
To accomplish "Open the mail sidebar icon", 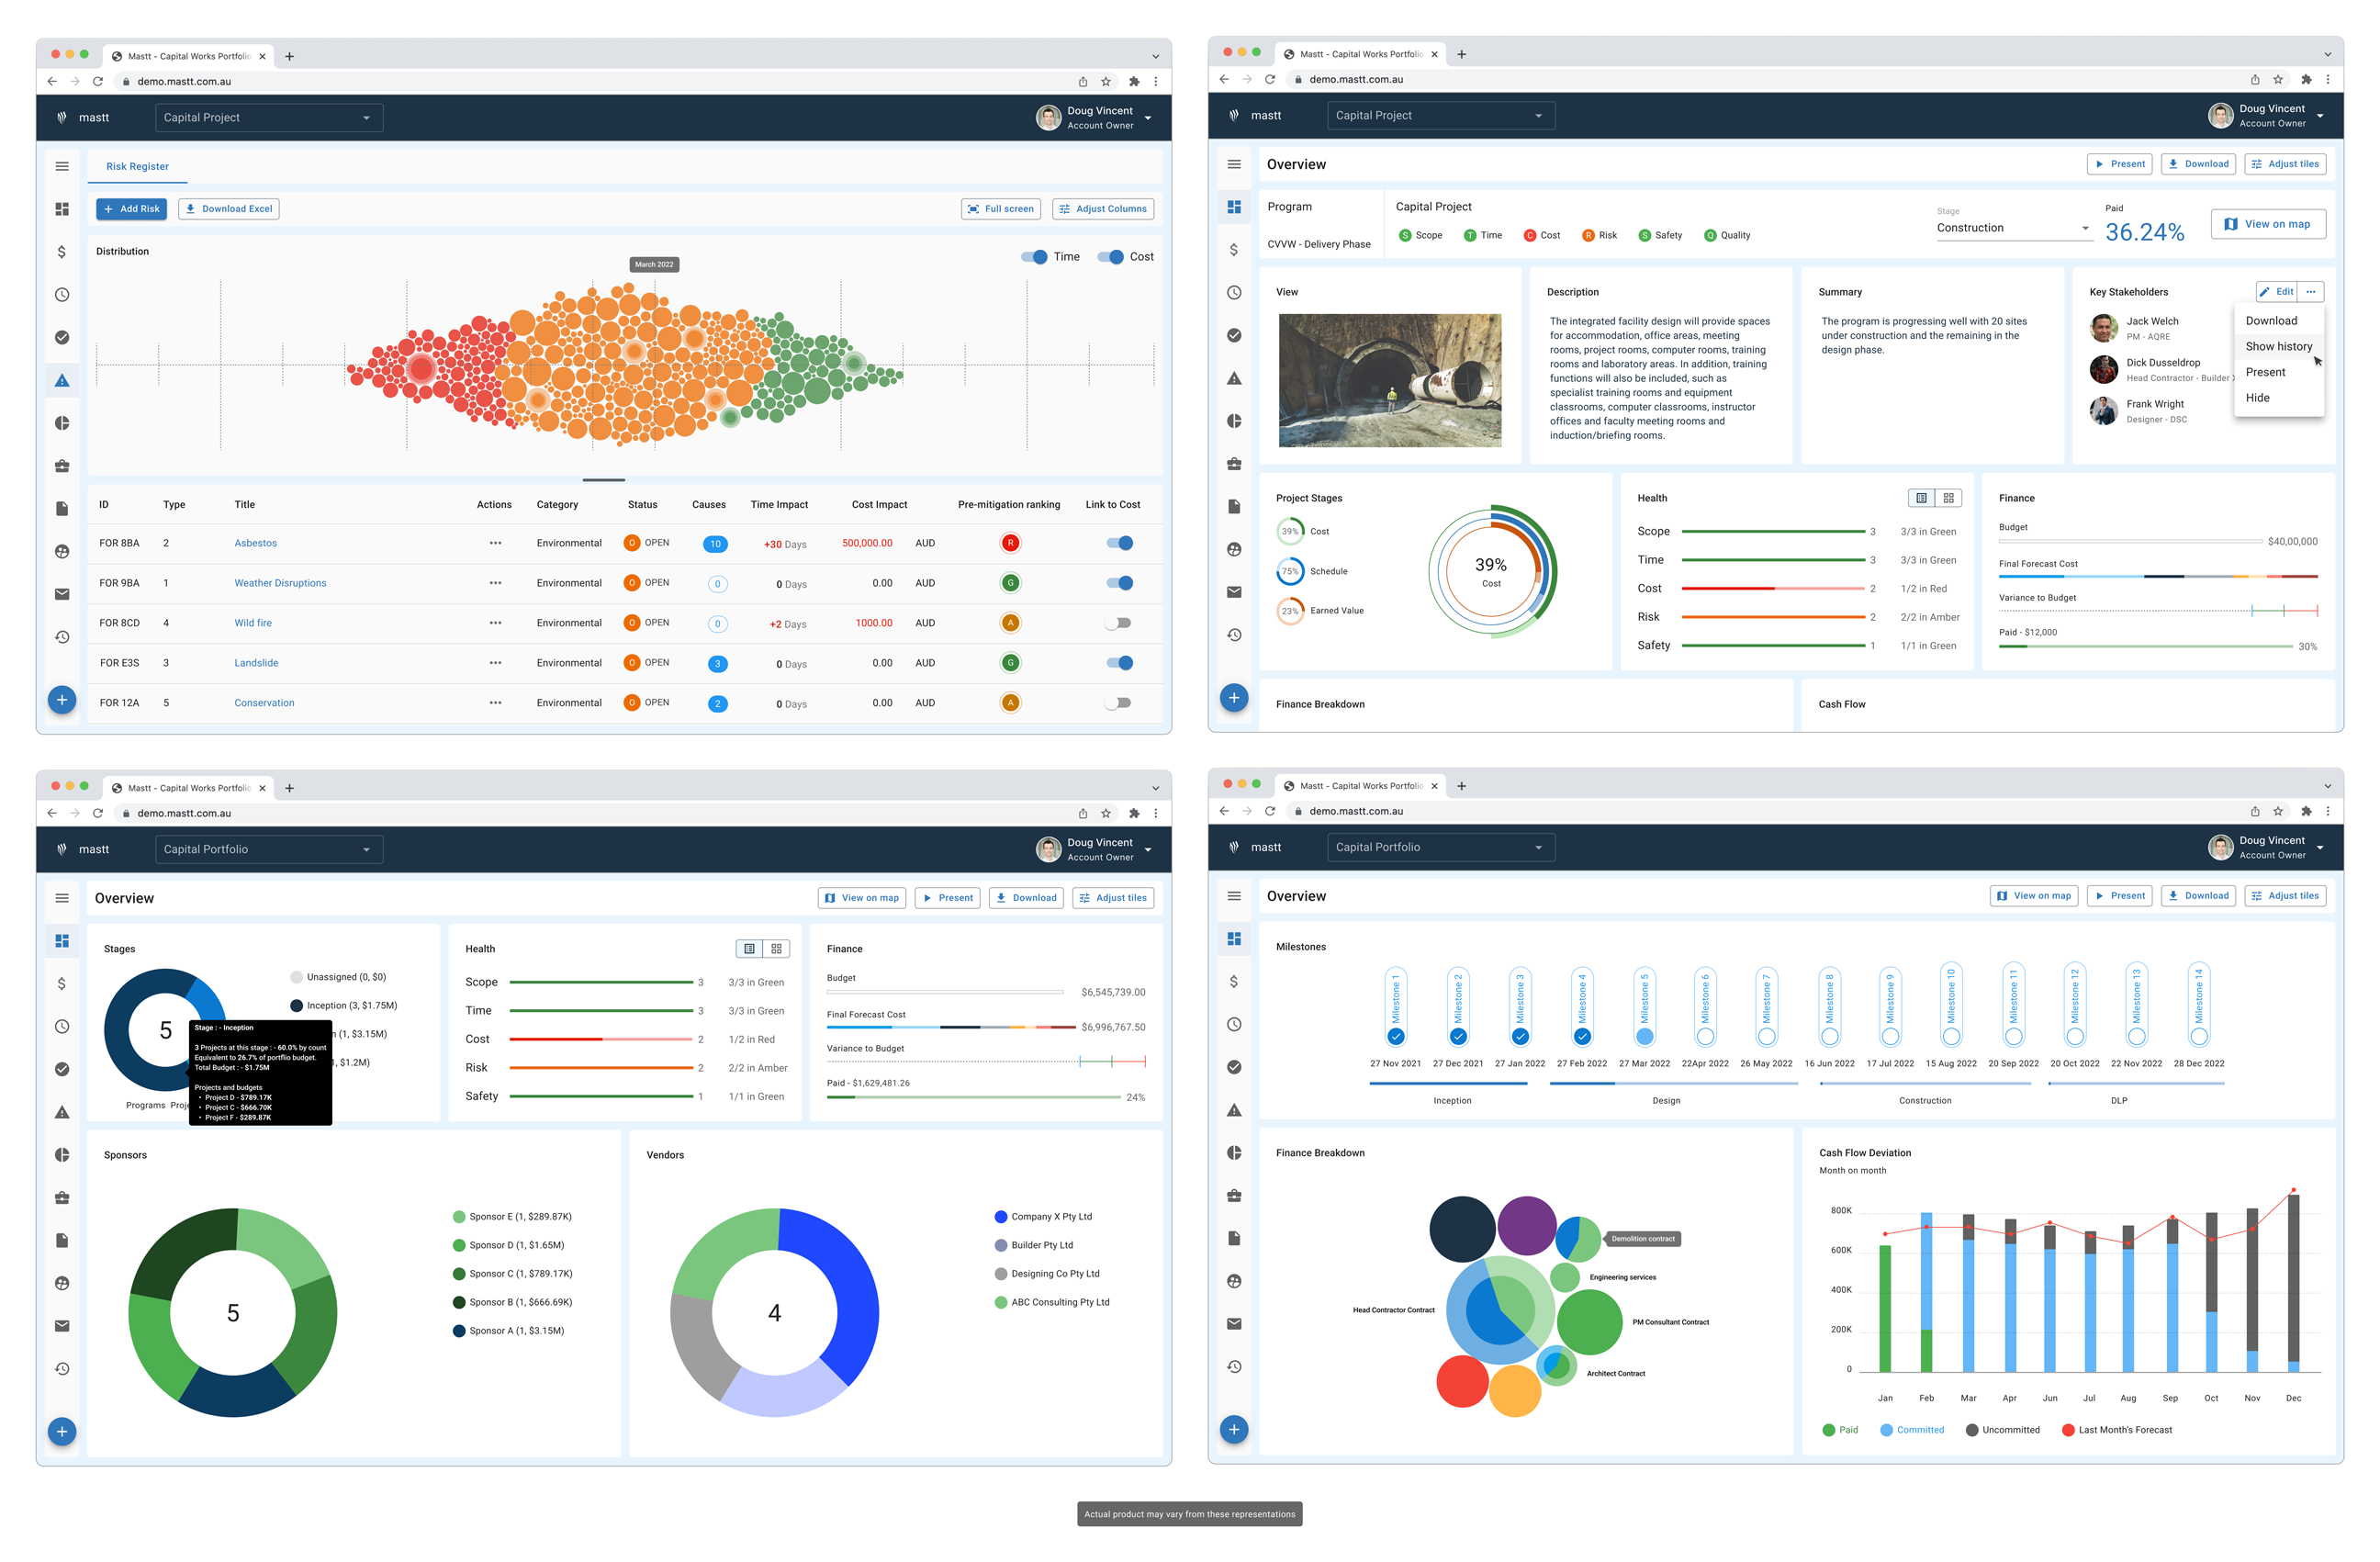I will pyautogui.click(x=62, y=593).
